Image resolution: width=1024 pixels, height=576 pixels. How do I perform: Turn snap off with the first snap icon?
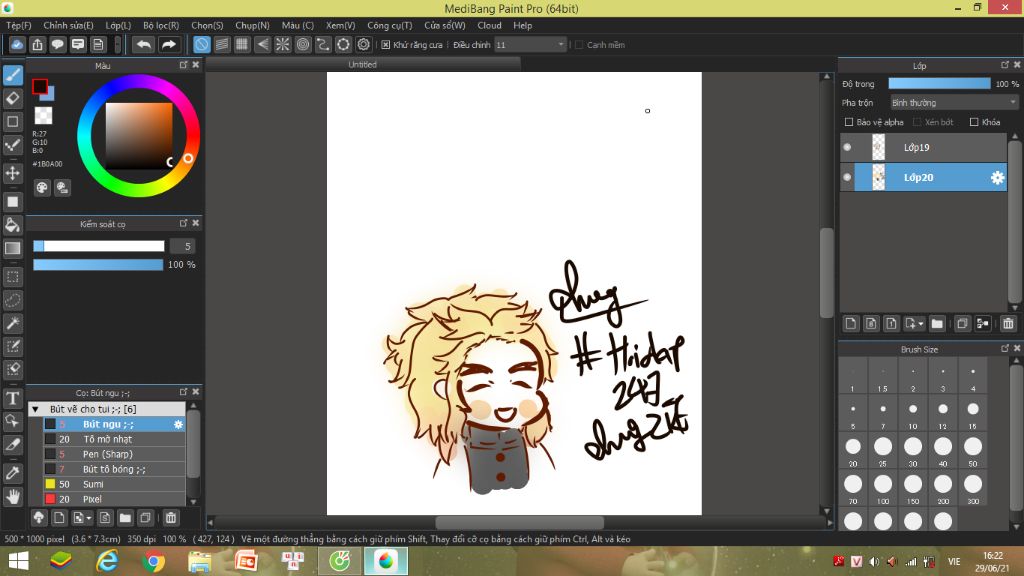[202, 44]
